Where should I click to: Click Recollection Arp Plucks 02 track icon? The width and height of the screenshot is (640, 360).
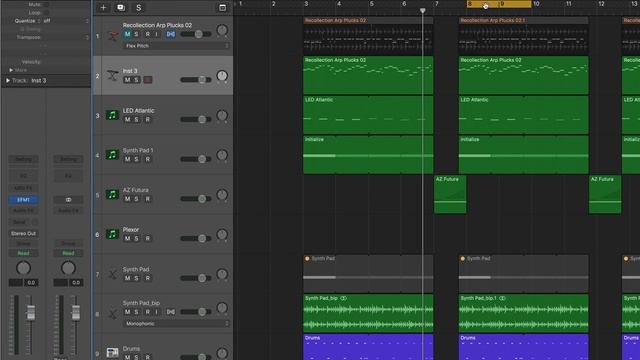113,36
